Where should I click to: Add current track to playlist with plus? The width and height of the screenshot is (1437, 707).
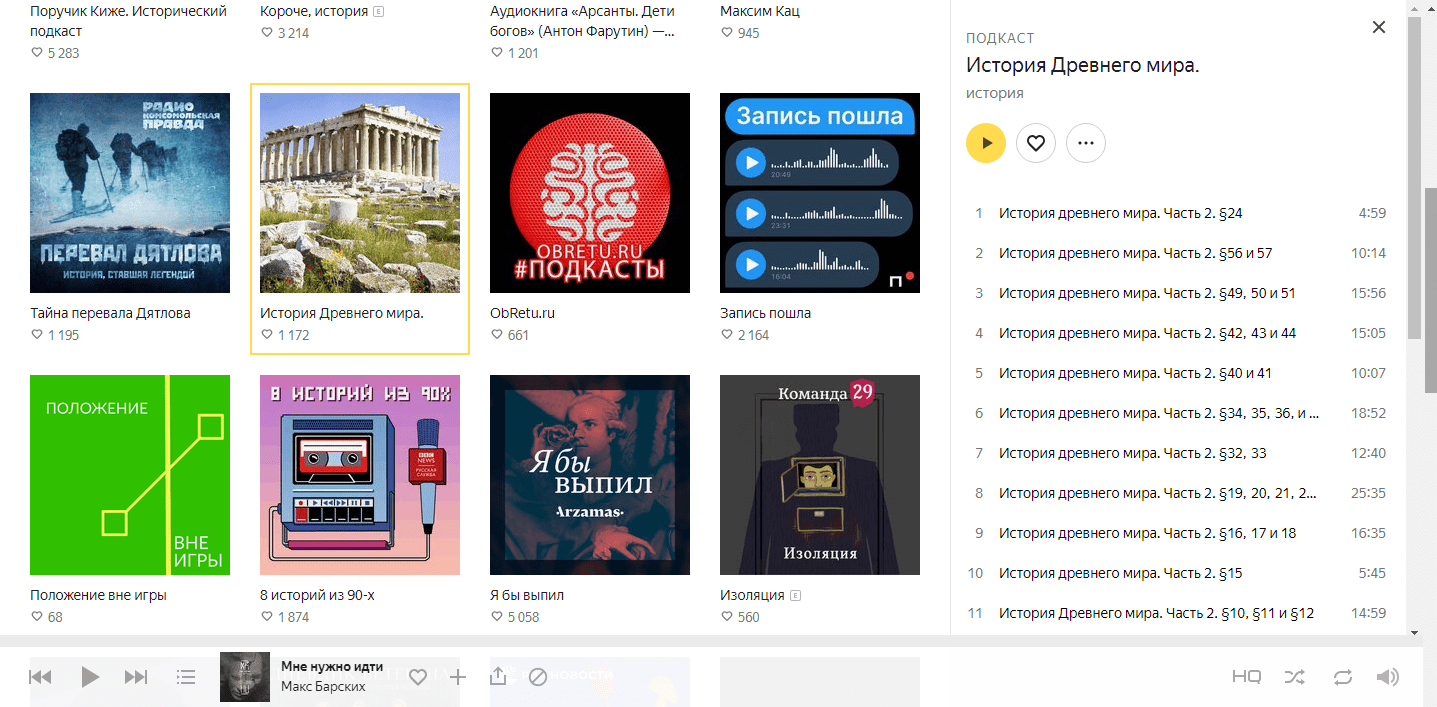[458, 677]
